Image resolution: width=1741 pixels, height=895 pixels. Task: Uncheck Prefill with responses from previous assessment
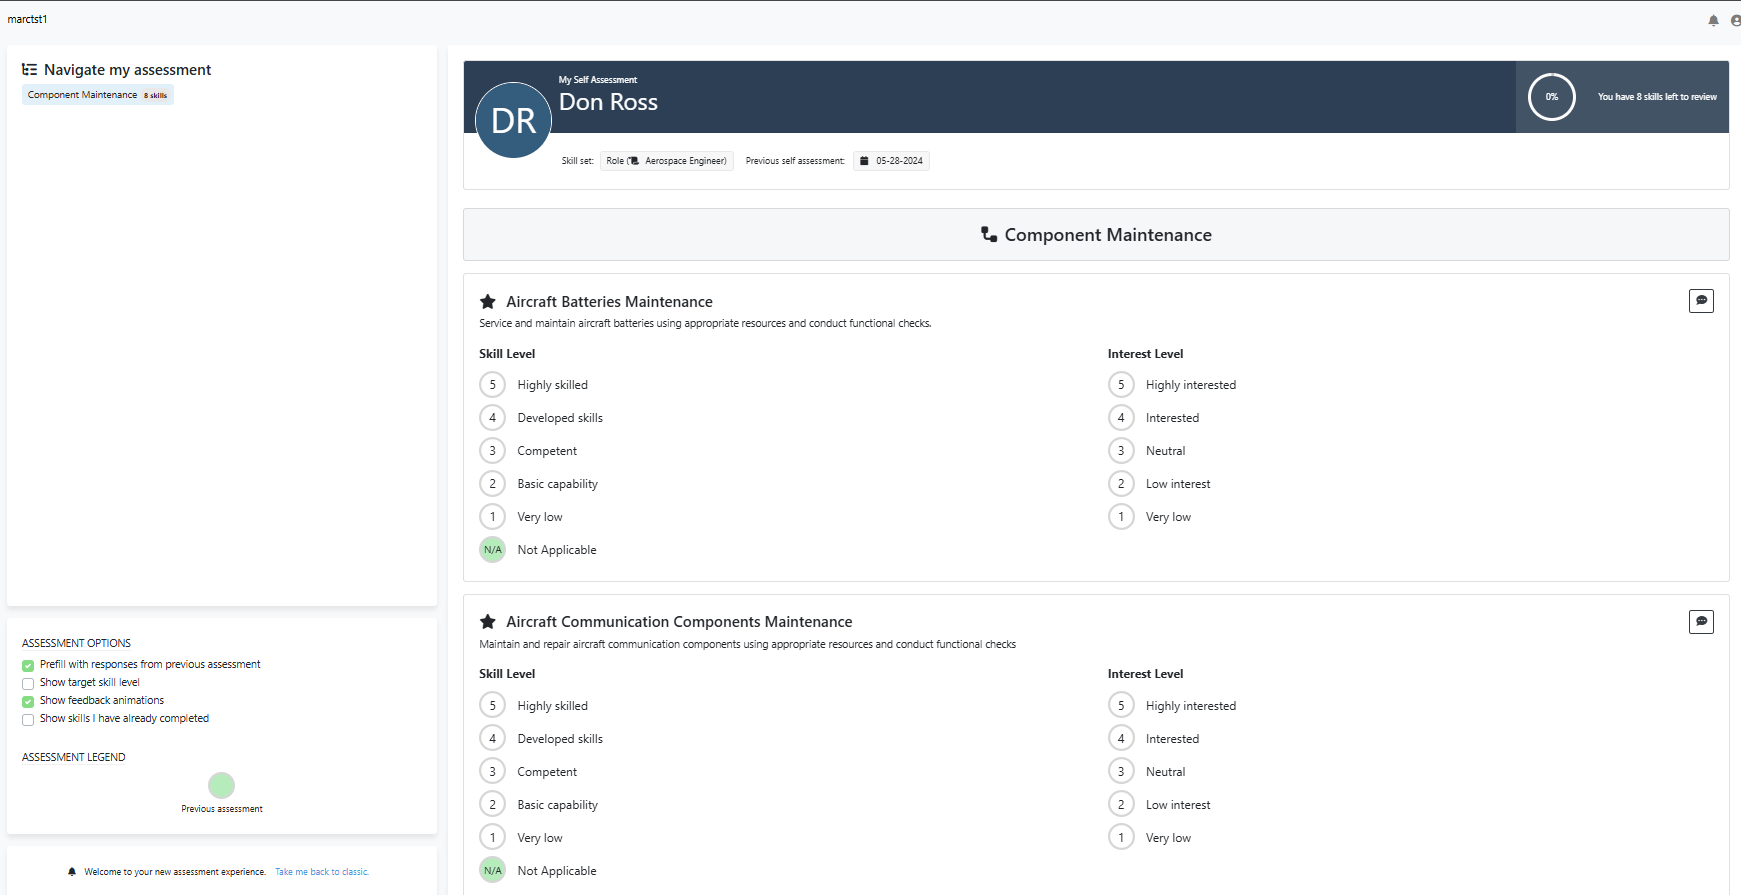28,666
